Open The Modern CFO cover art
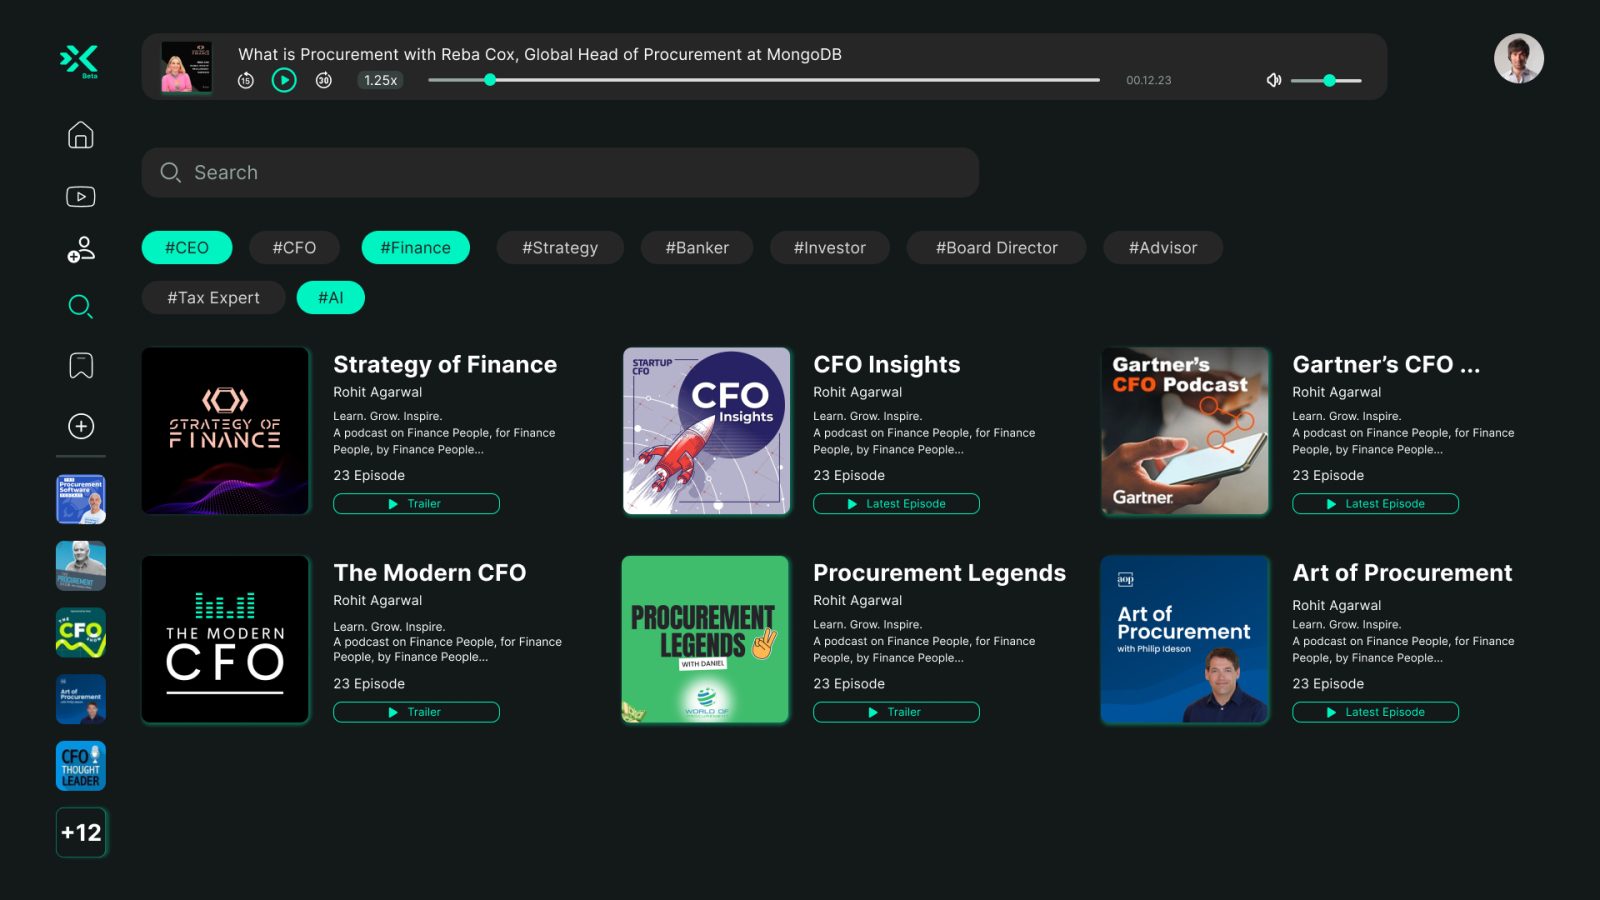This screenshot has height=900, width=1600. click(x=226, y=640)
